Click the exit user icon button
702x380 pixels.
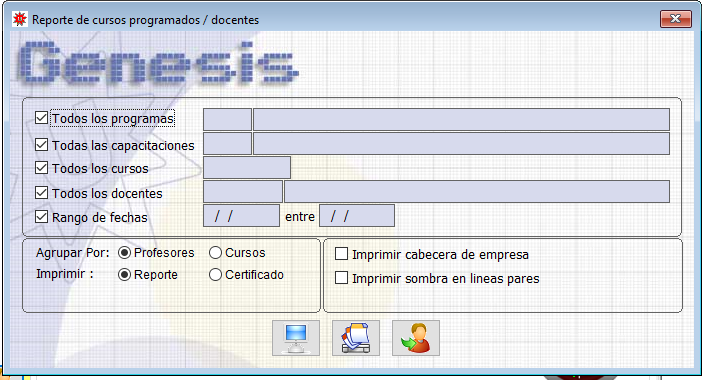[x=416, y=338]
